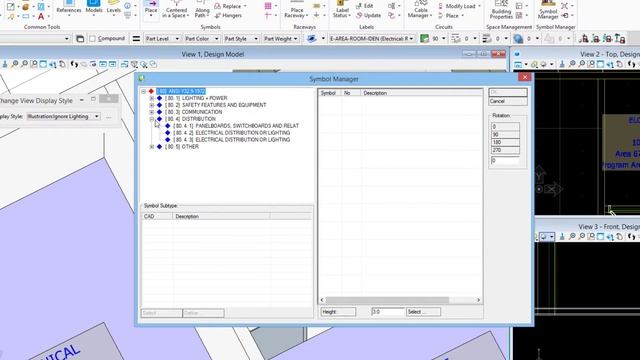Open the Part Level dropdown
The width and height of the screenshot is (640, 360).
coord(162,38)
